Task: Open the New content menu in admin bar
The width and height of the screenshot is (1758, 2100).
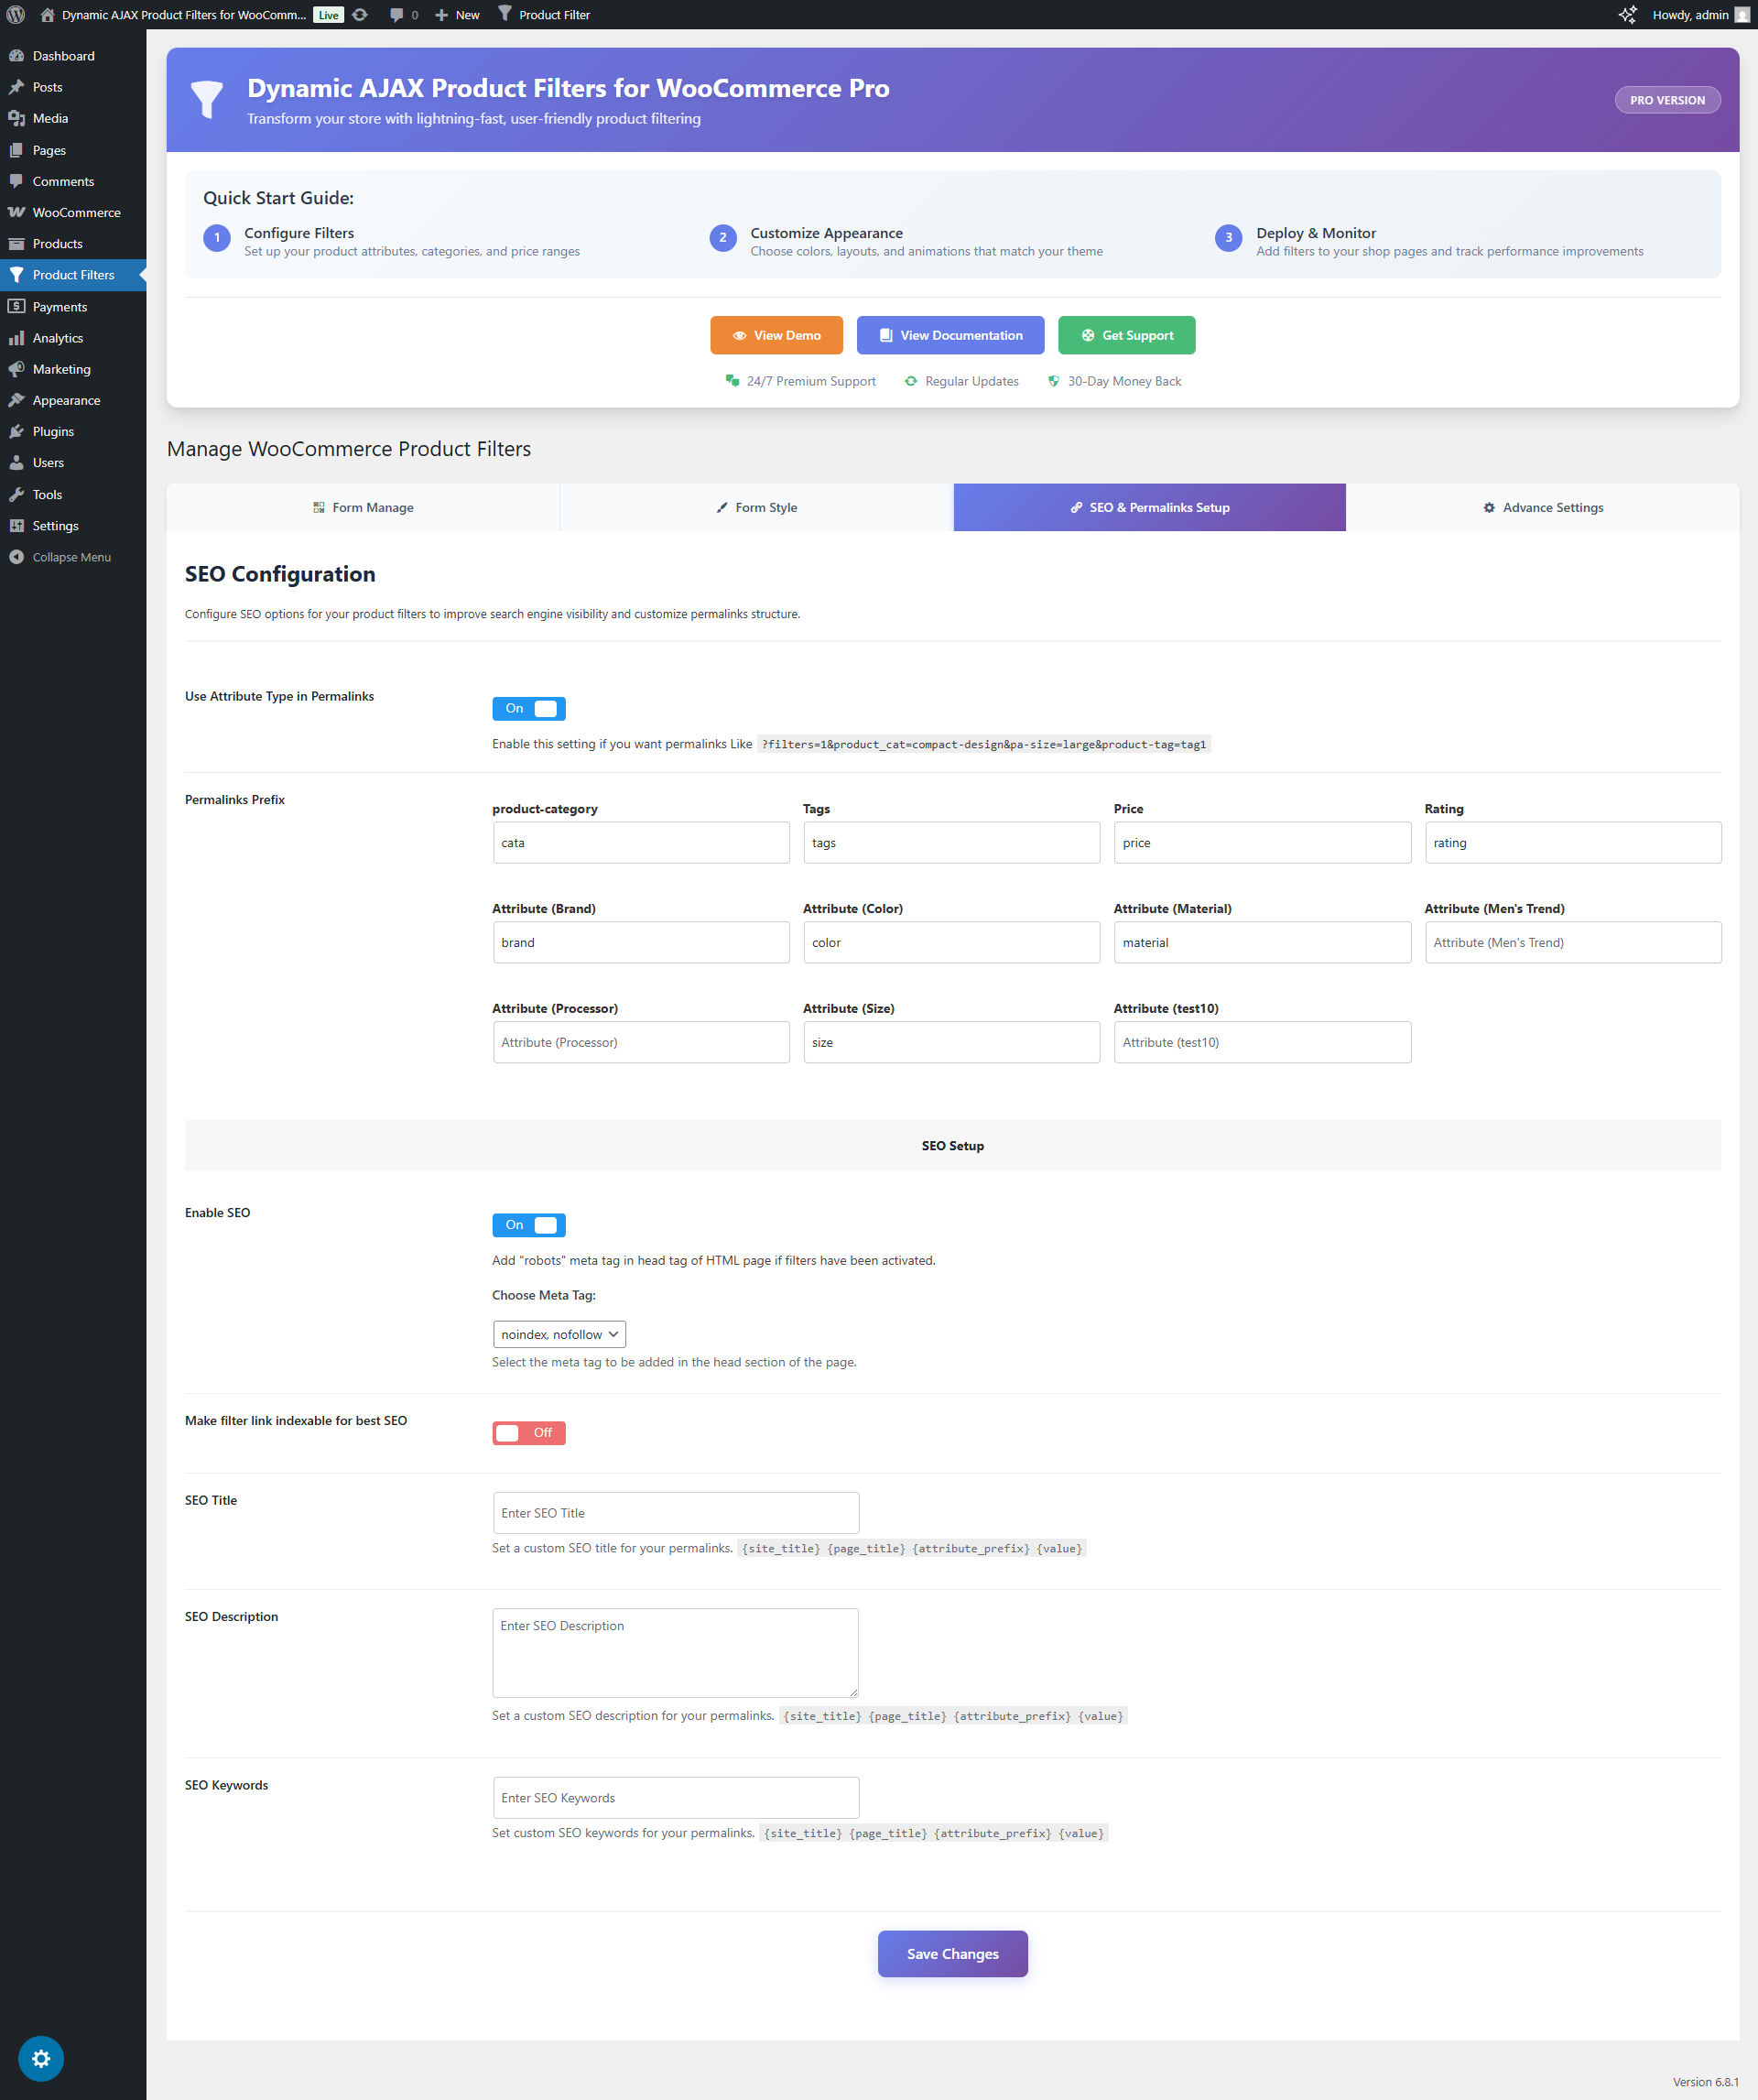Action: click(x=458, y=15)
